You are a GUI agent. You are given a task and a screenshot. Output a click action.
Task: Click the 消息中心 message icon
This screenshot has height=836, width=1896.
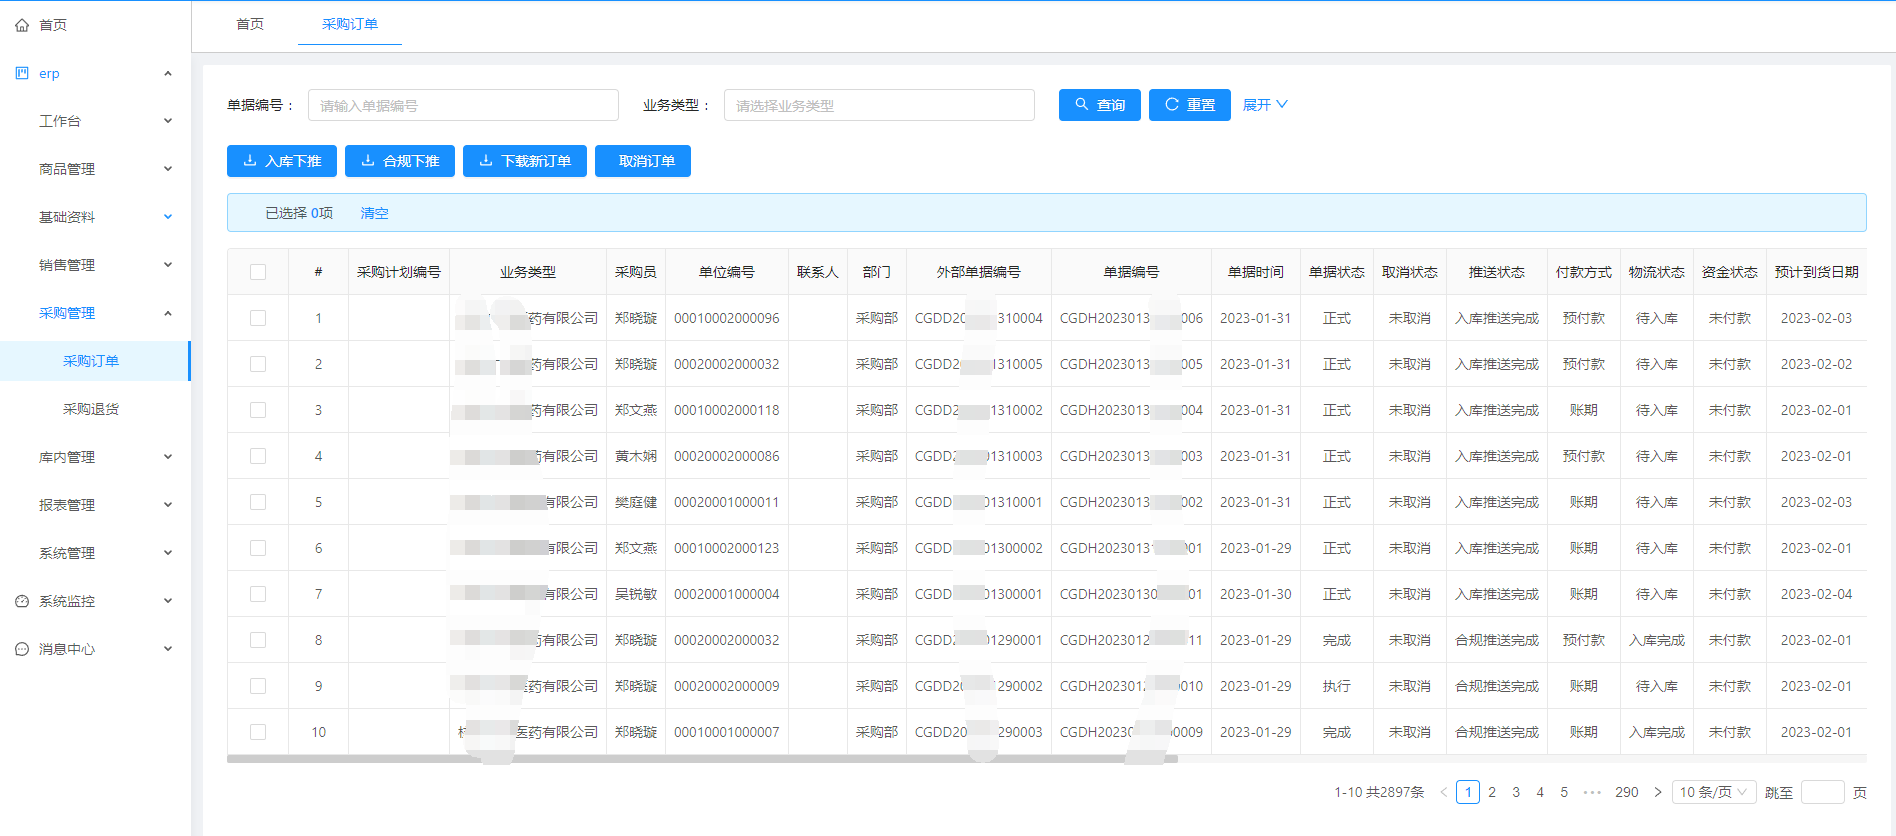[22, 649]
